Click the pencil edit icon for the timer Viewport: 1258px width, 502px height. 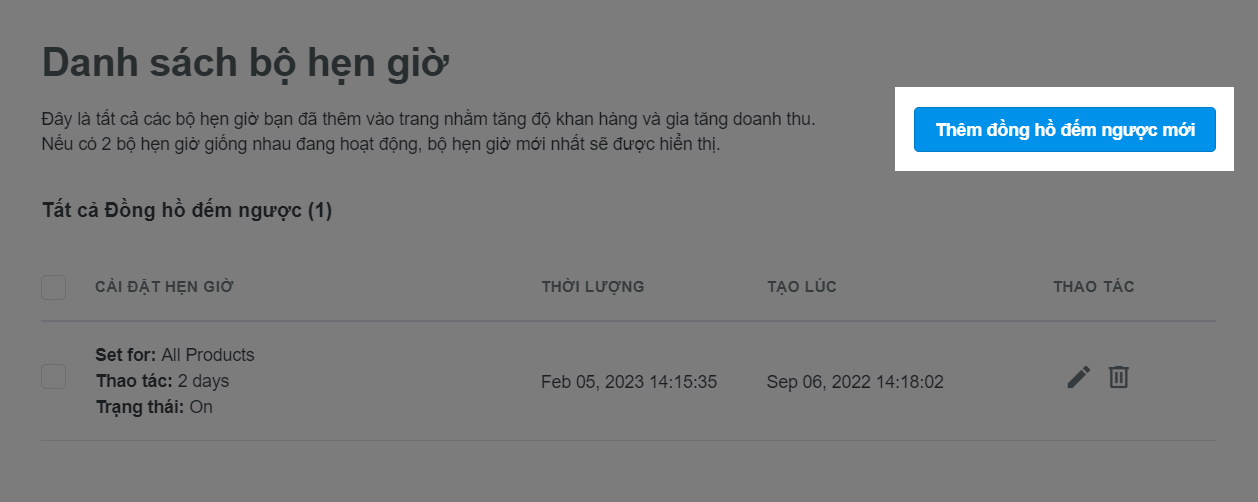click(1078, 377)
